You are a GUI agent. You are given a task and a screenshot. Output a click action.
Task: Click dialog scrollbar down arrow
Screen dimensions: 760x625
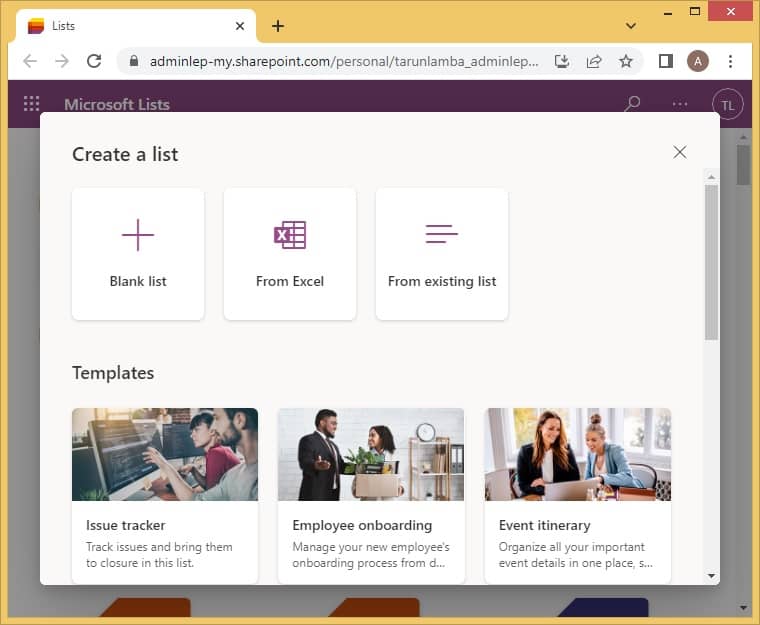pyautogui.click(x=711, y=576)
